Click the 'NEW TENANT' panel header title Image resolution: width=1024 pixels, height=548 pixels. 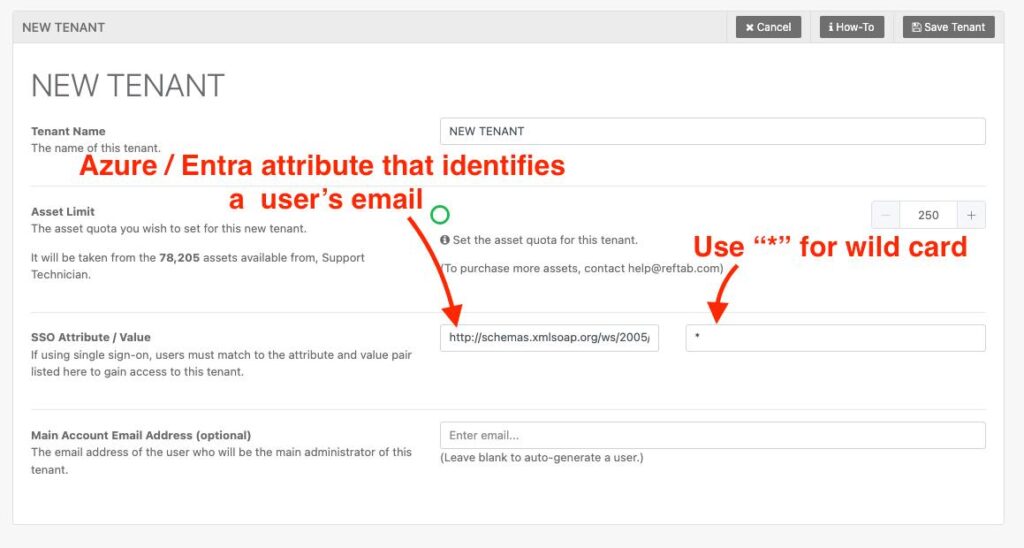coord(63,27)
